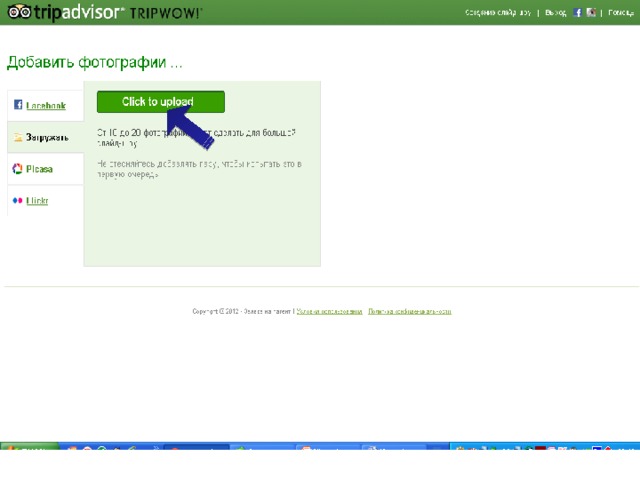Switch to the Flickr photo source tab
640x480 pixels.
pos(46,200)
